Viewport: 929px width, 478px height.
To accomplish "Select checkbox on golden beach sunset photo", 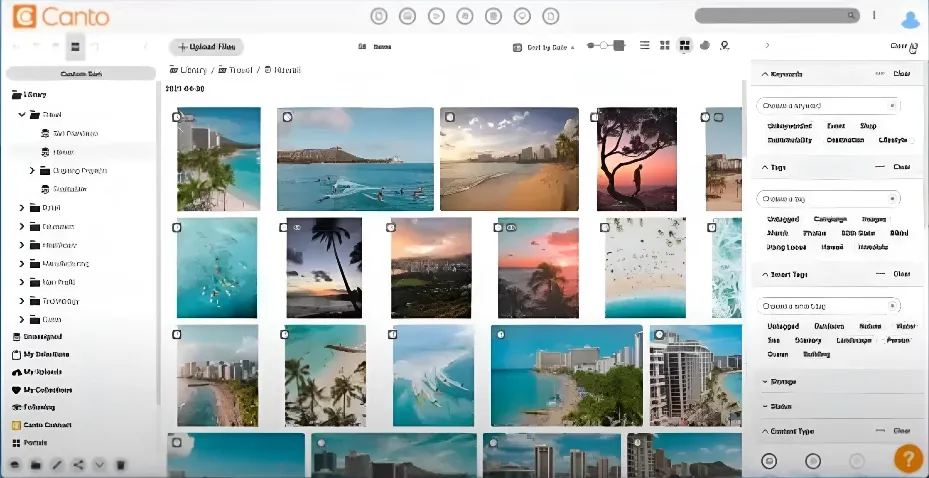I will (450, 117).
